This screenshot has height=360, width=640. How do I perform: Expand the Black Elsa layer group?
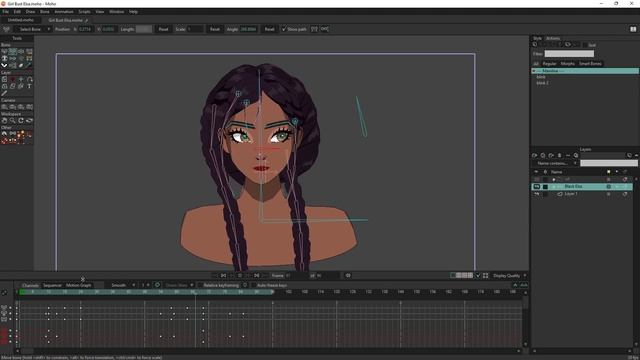pos(554,187)
